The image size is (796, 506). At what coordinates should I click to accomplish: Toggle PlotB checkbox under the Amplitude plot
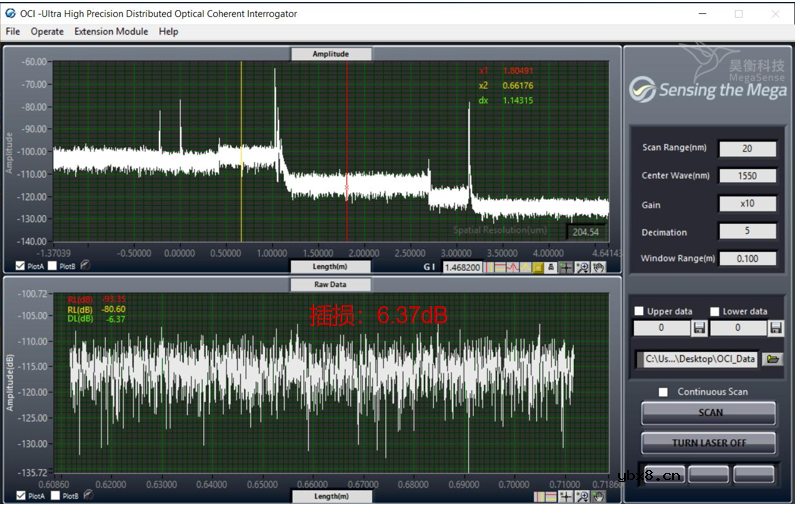53,266
